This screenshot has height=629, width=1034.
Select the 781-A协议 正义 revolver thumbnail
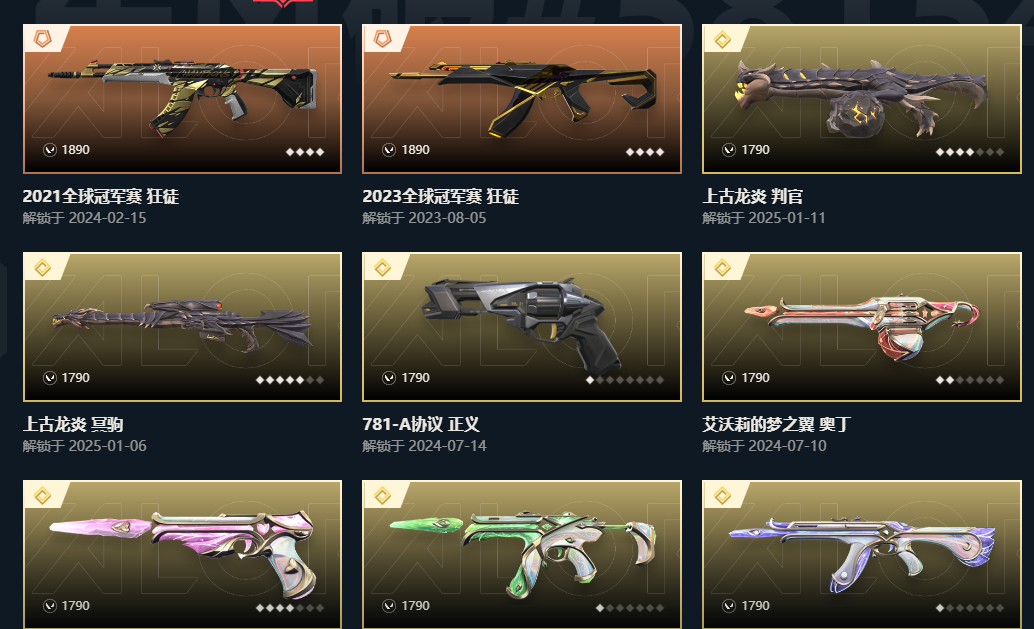pos(522,327)
